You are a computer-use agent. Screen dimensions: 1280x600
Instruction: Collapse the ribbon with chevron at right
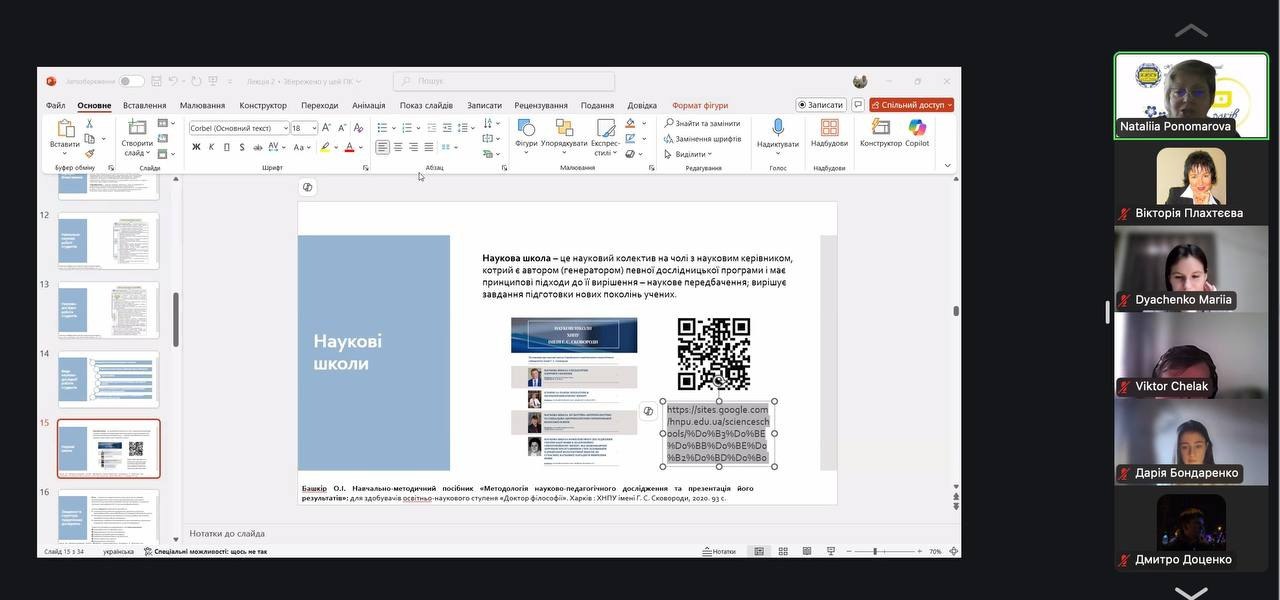point(948,166)
